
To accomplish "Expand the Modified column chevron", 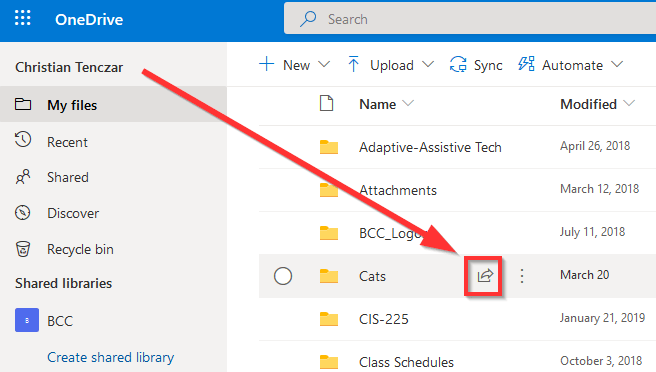I will [629, 103].
